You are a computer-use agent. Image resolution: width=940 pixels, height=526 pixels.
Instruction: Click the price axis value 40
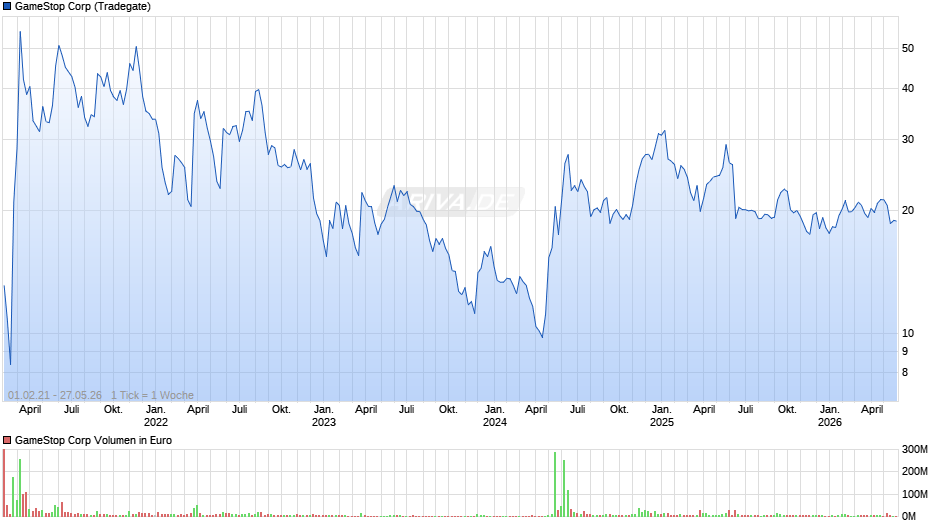pos(908,88)
